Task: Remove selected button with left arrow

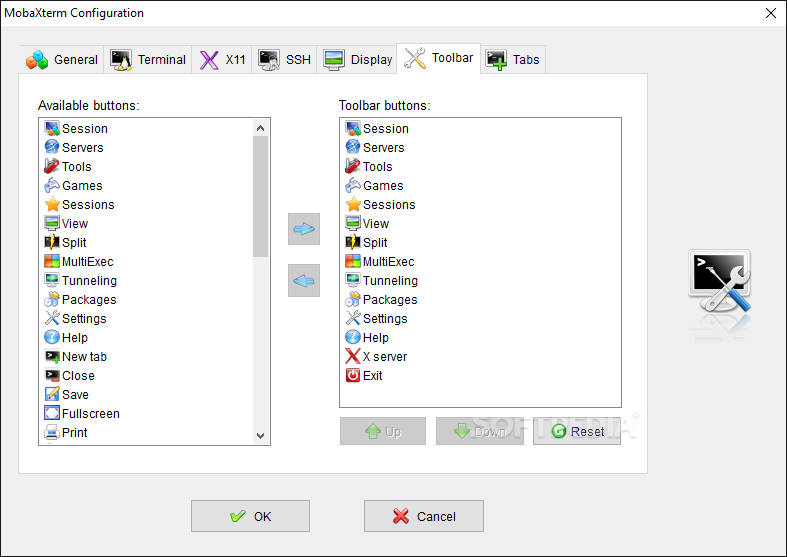Action: (304, 281)
